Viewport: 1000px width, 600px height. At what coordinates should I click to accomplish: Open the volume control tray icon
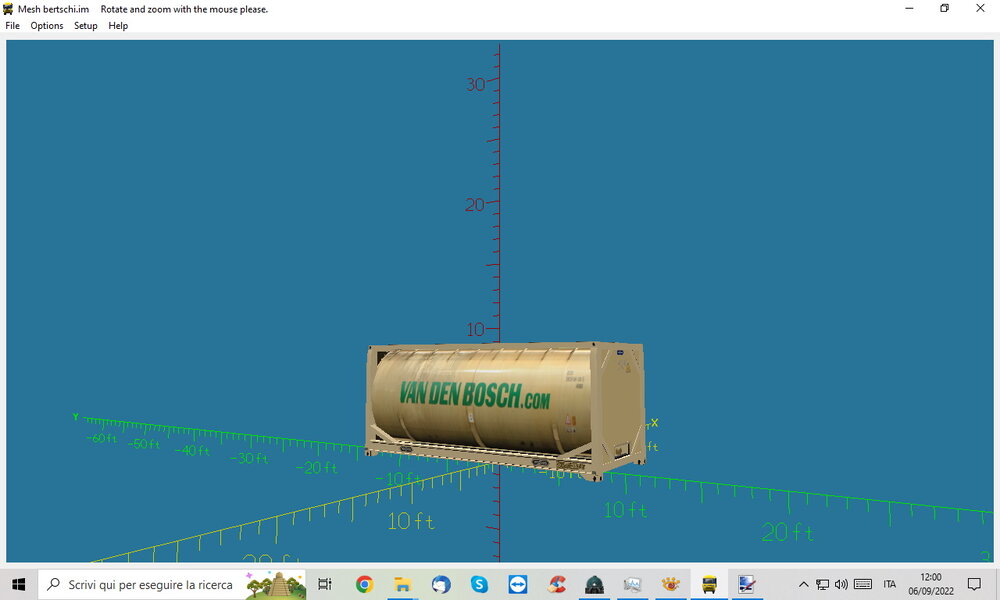coord(841,584)
